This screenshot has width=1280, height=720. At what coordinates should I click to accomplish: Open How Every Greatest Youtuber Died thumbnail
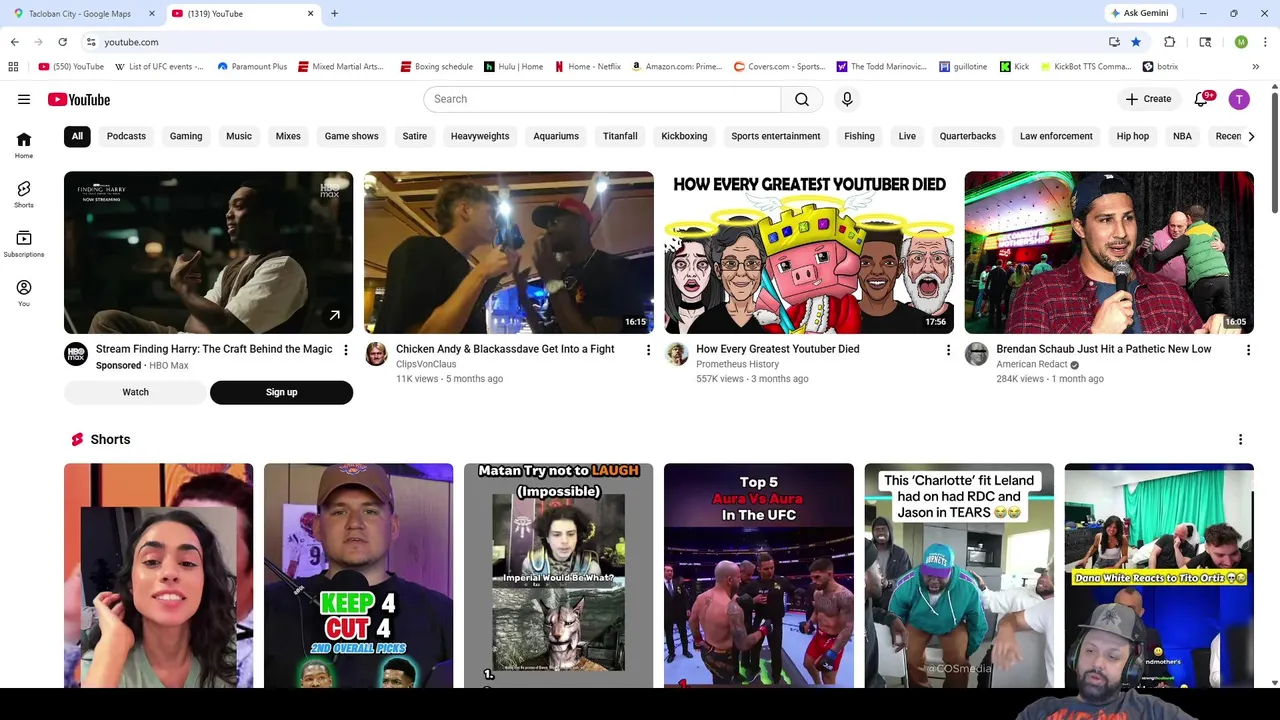[x=809, y=252]
